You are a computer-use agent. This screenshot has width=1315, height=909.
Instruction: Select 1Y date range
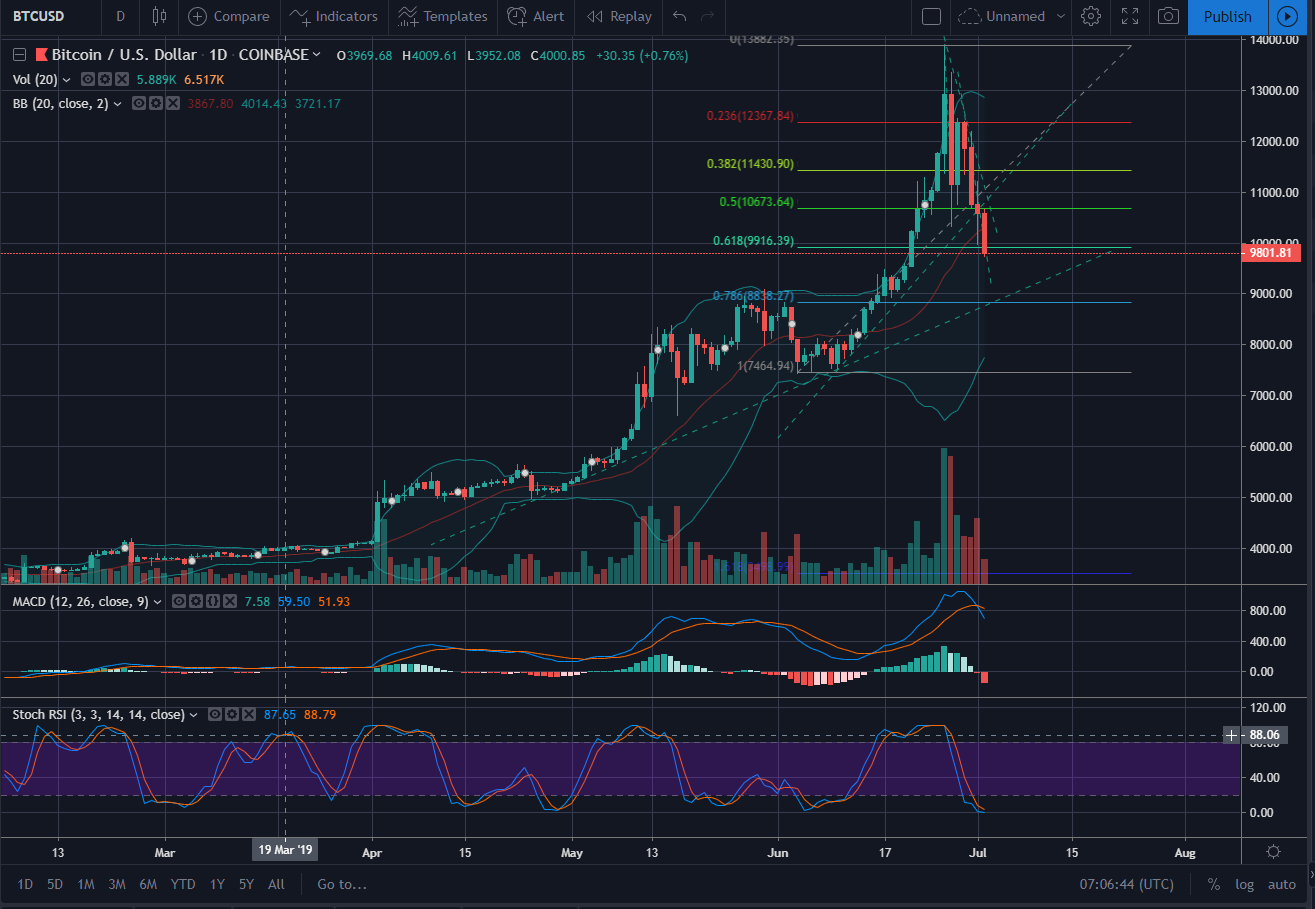click(x=217, y=884)
